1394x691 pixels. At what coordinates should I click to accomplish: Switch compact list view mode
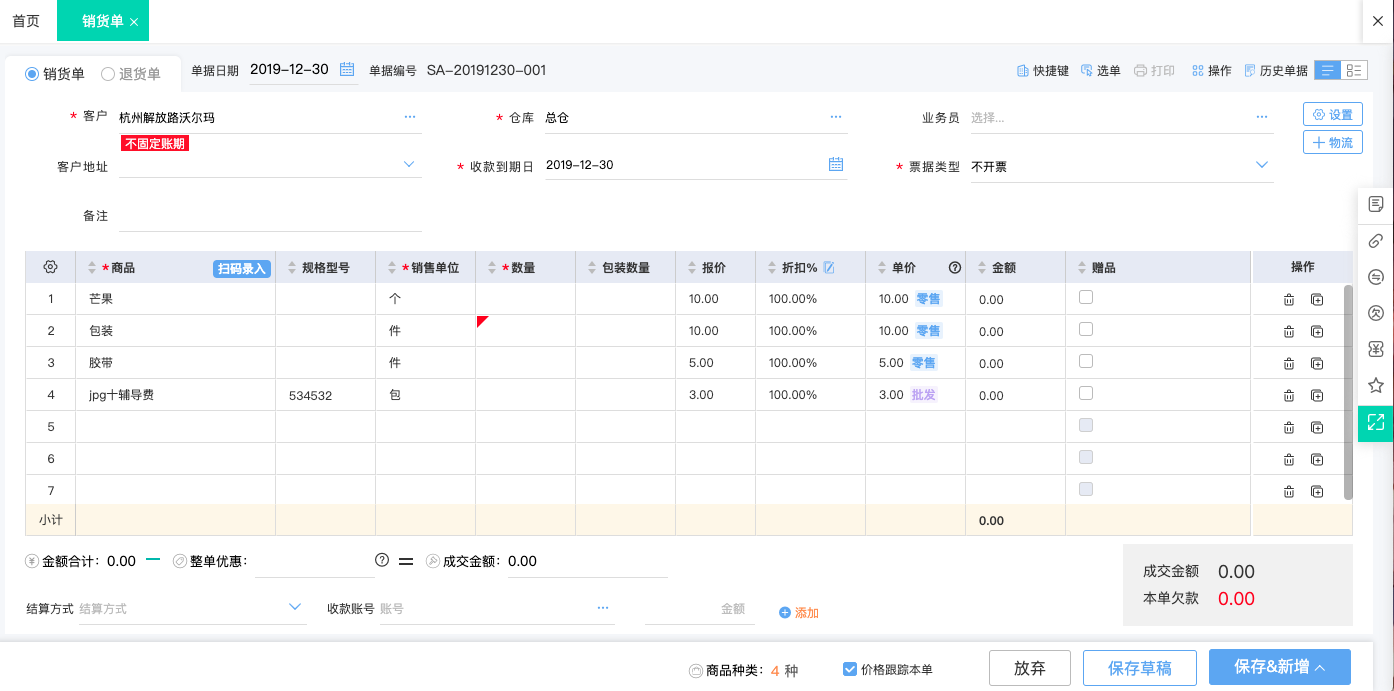1356,70
